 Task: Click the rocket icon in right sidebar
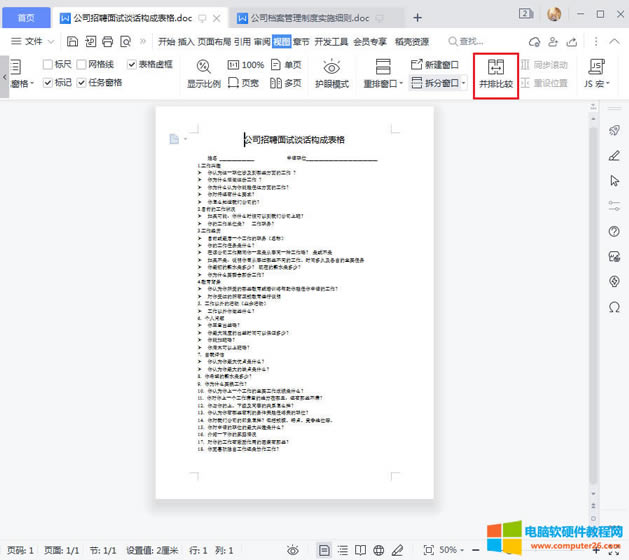tap(614, 129)
